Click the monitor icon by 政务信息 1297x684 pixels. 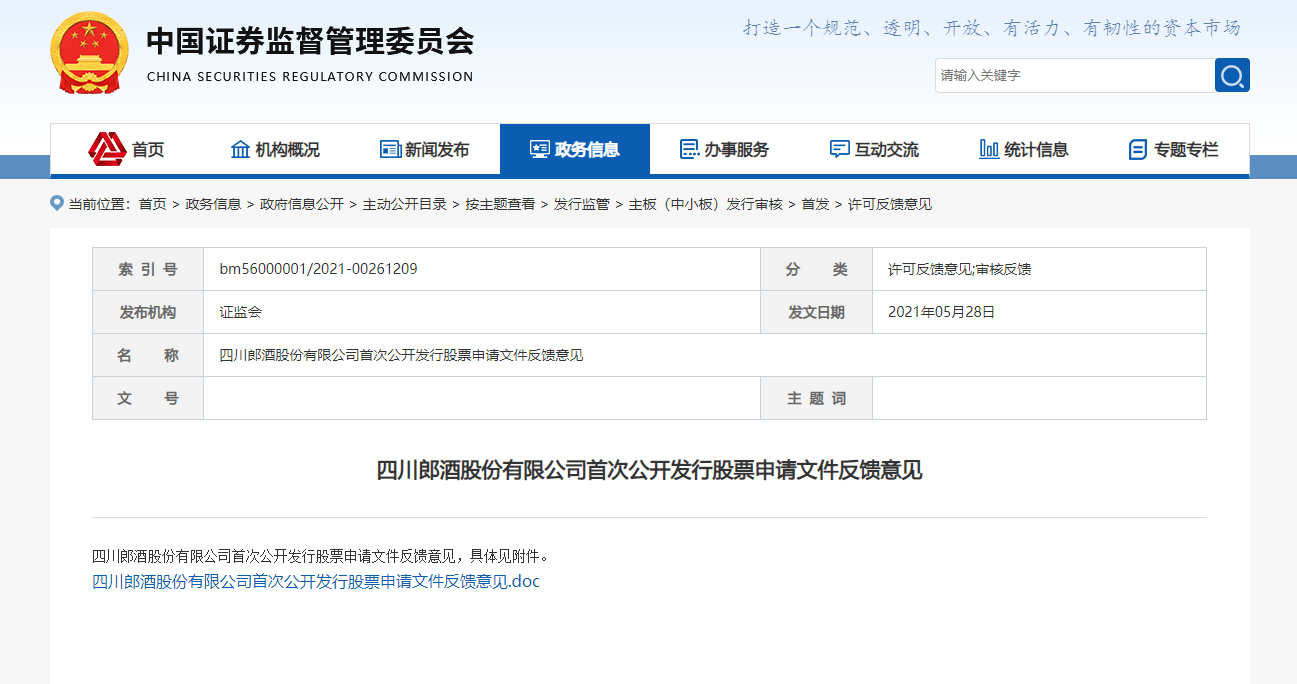coord(540,149)
